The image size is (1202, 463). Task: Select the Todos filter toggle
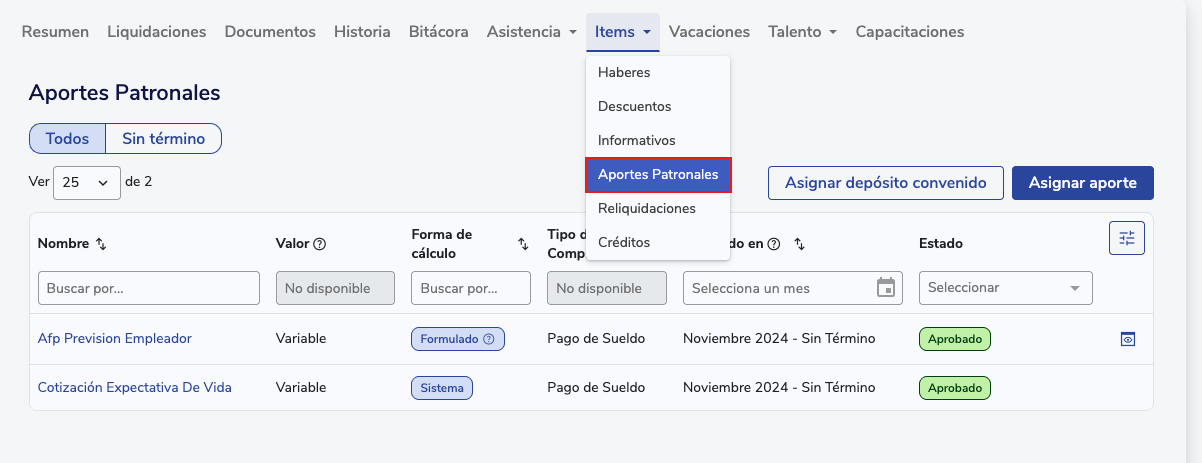tap(68, 139)
